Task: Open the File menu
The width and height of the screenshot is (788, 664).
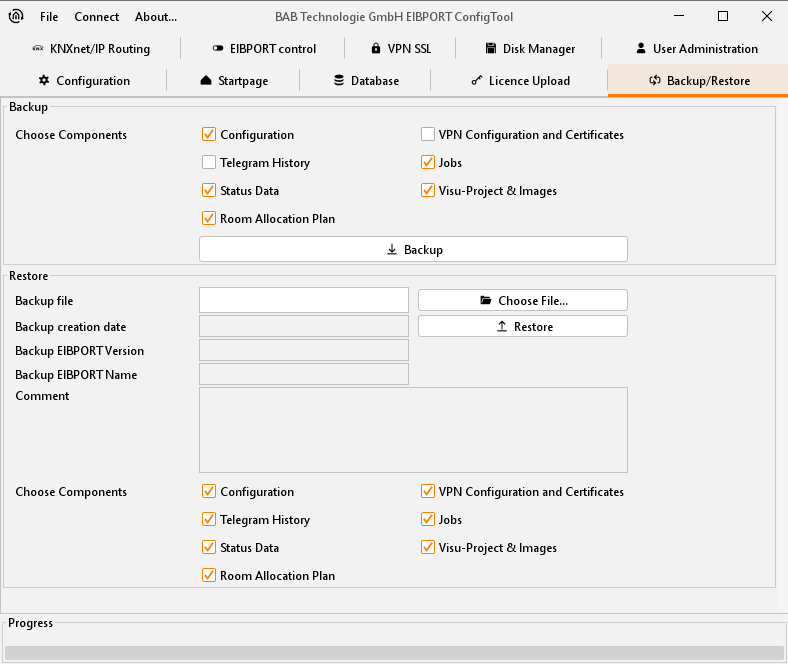Action: 49,17
